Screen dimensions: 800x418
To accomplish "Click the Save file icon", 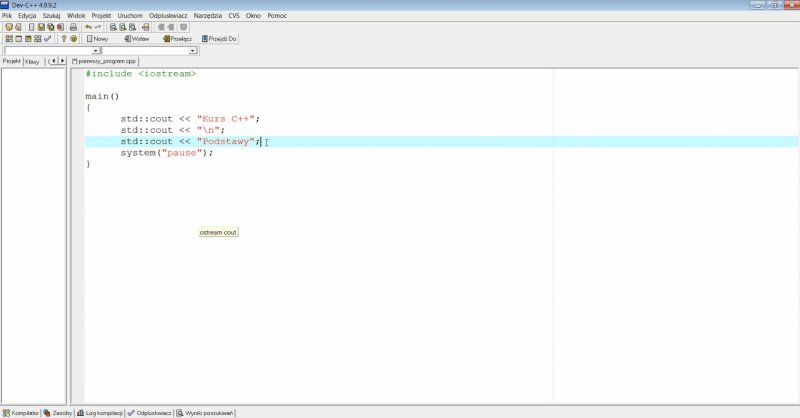I will pyautogui.click(x=40, y=27).
